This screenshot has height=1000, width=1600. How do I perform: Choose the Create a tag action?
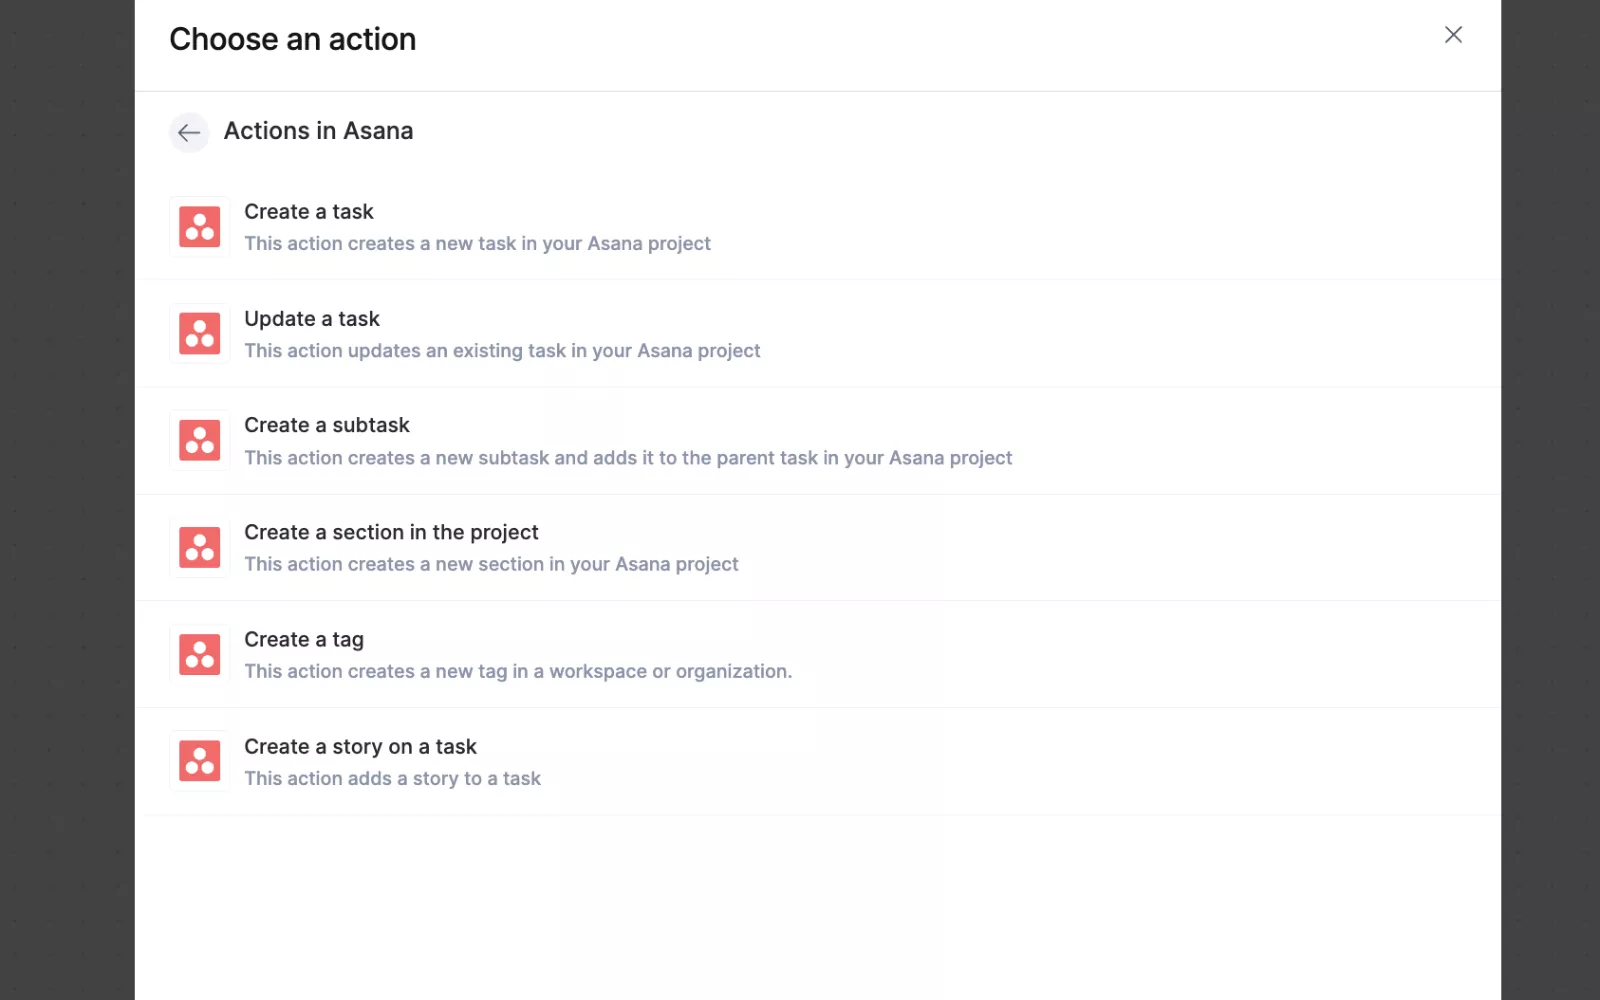(x=304, y=640)
